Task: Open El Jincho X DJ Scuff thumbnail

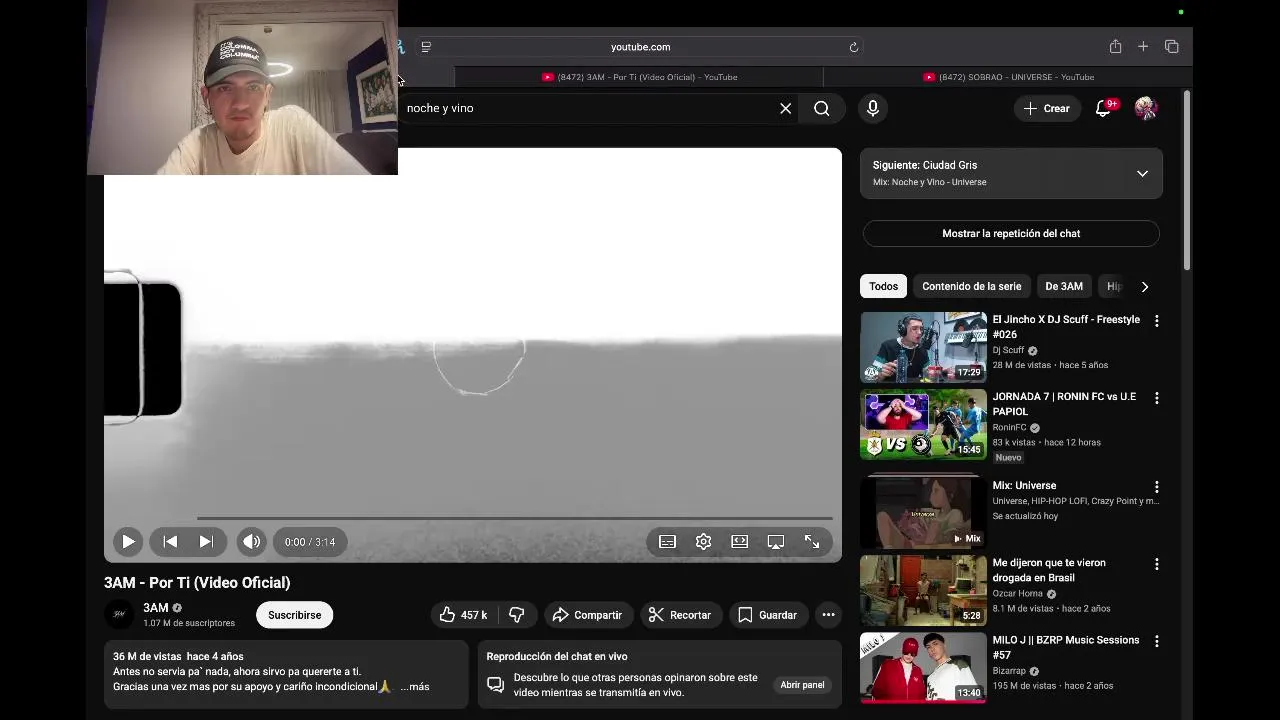Action: (x=923, y=347)
